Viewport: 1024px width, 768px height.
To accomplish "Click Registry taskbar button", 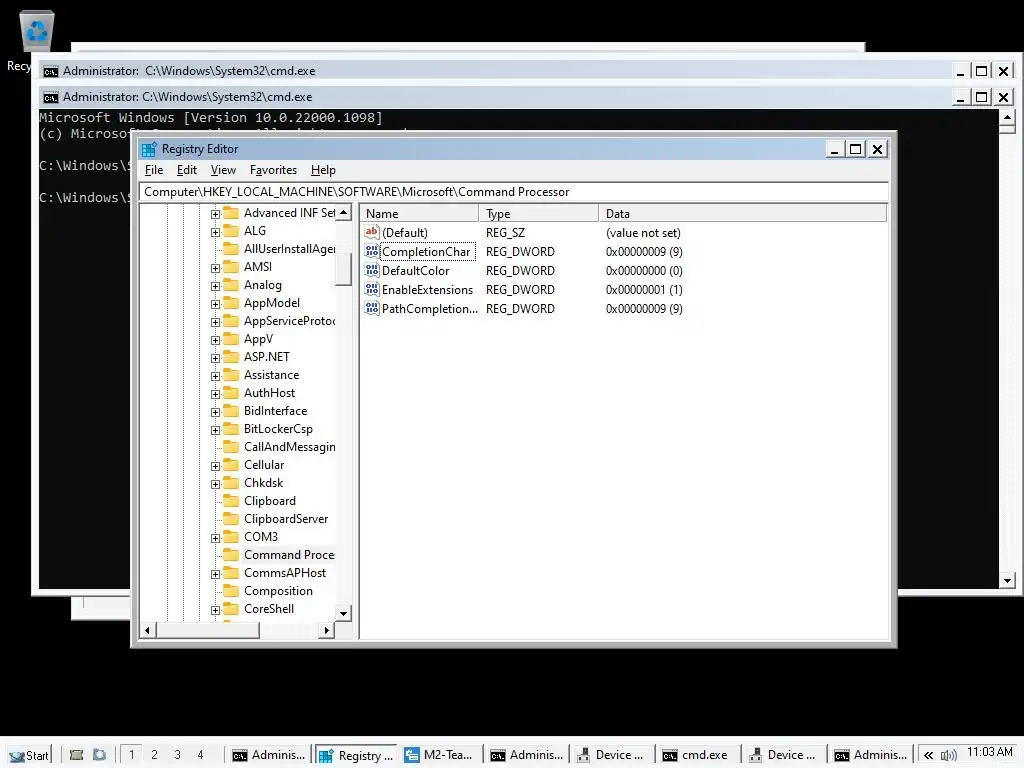I will (x=355, y=755).
